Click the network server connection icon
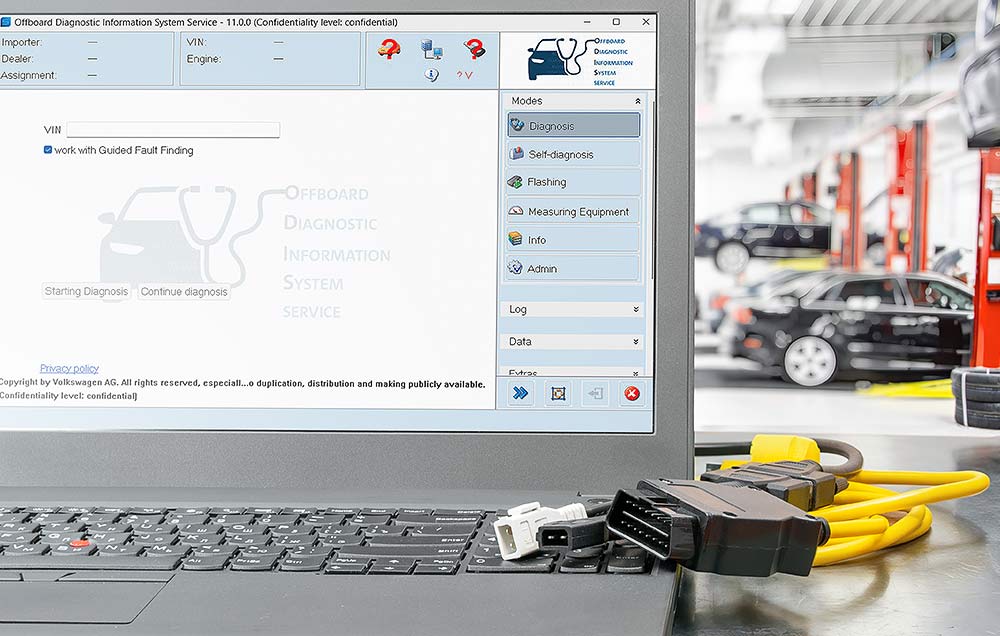 point(431,49)
